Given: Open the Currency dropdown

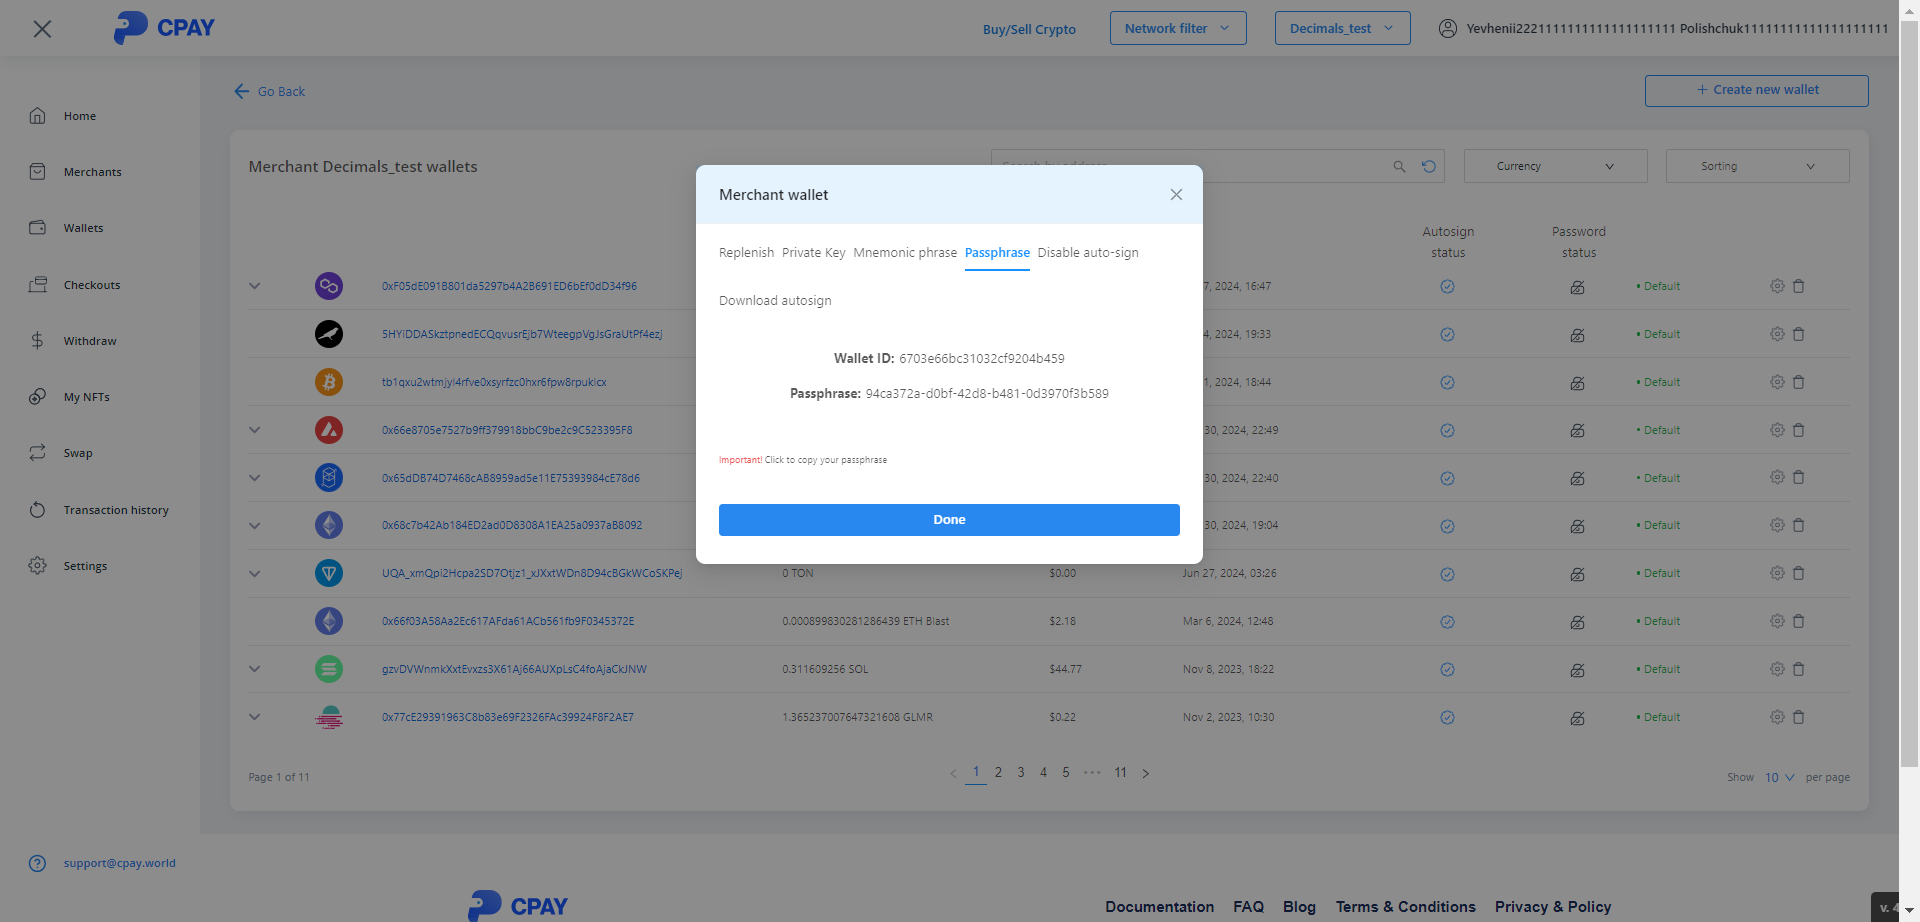Looking at the screenshot, I should [1555, 167].
